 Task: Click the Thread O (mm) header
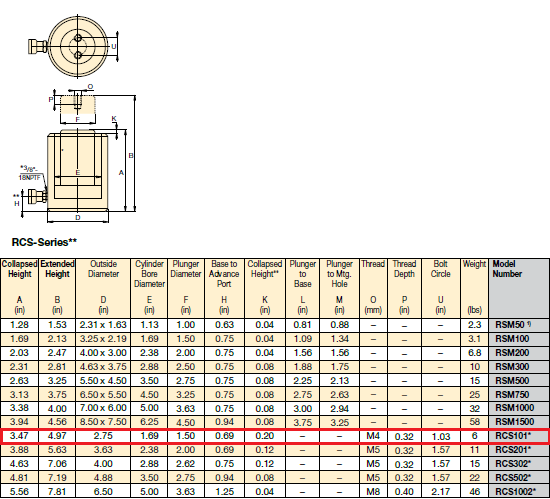pos(373,288)
